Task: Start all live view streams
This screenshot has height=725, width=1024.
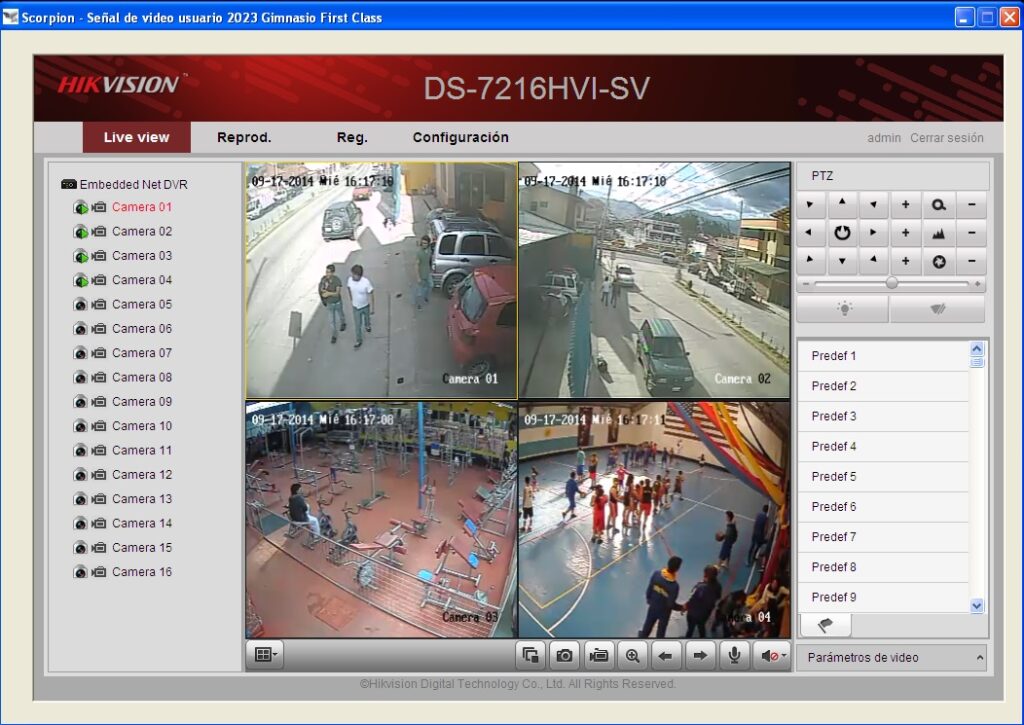Action: (531, 655)
